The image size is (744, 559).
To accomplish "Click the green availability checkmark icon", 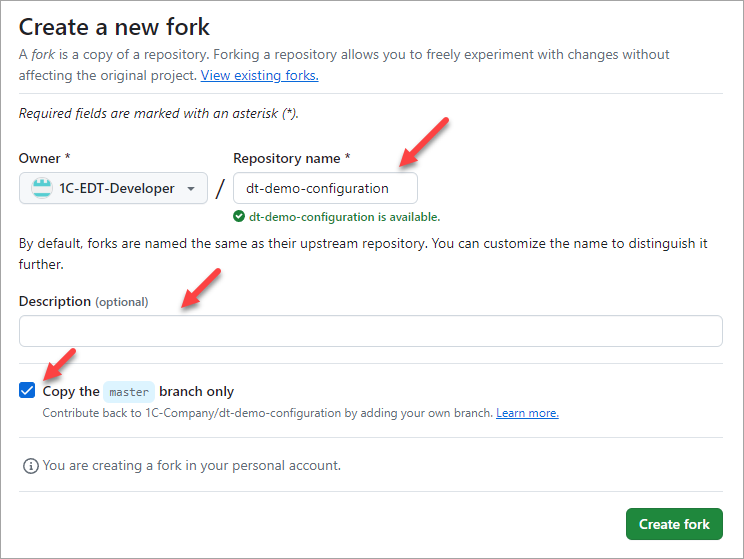I will 239,216.
